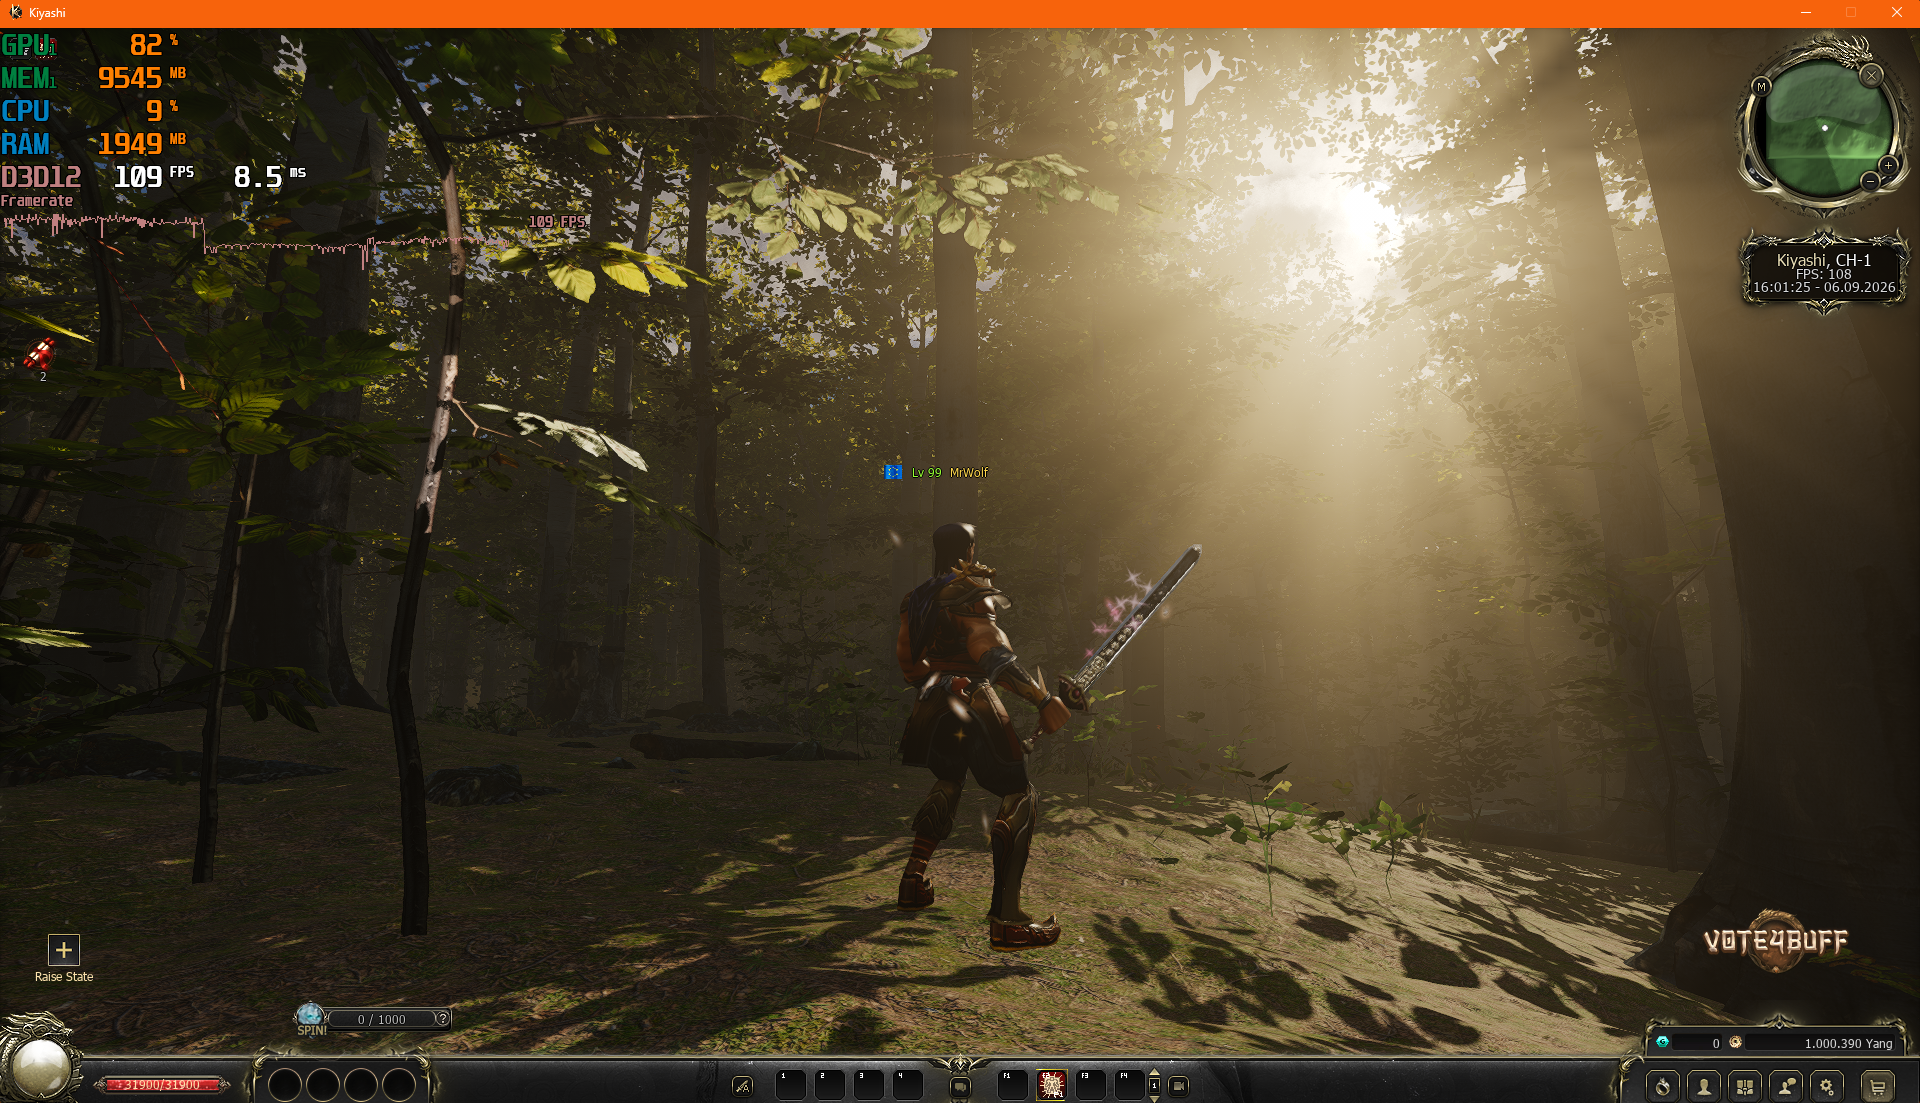The image size is (1920, 1103).
Task: Select the third empty circular slot
Action: point(361,1085)
